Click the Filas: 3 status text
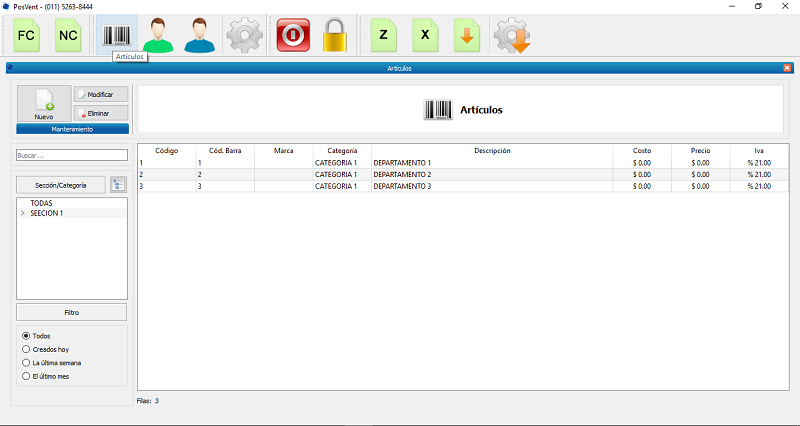Image resolution: width=800 pixels, height=426 pixels. pyautogui.click(x=147, y=400)
